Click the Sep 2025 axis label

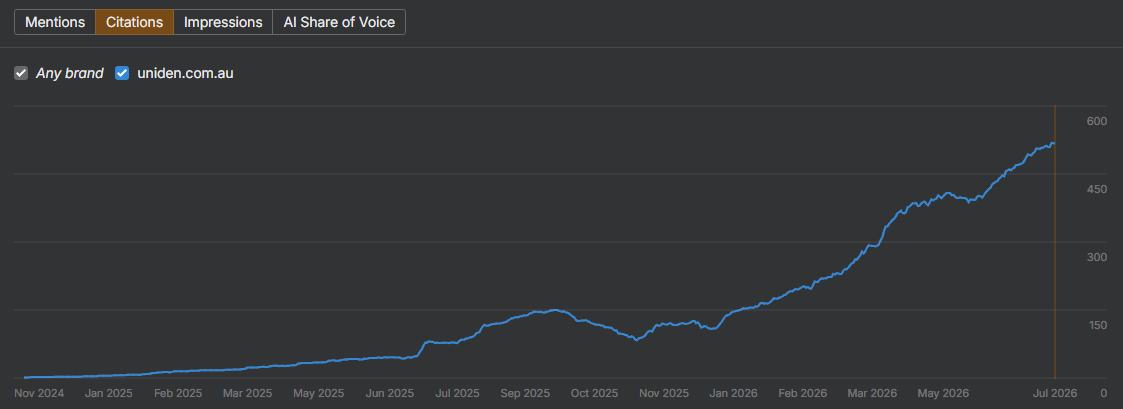coord(525,393)
